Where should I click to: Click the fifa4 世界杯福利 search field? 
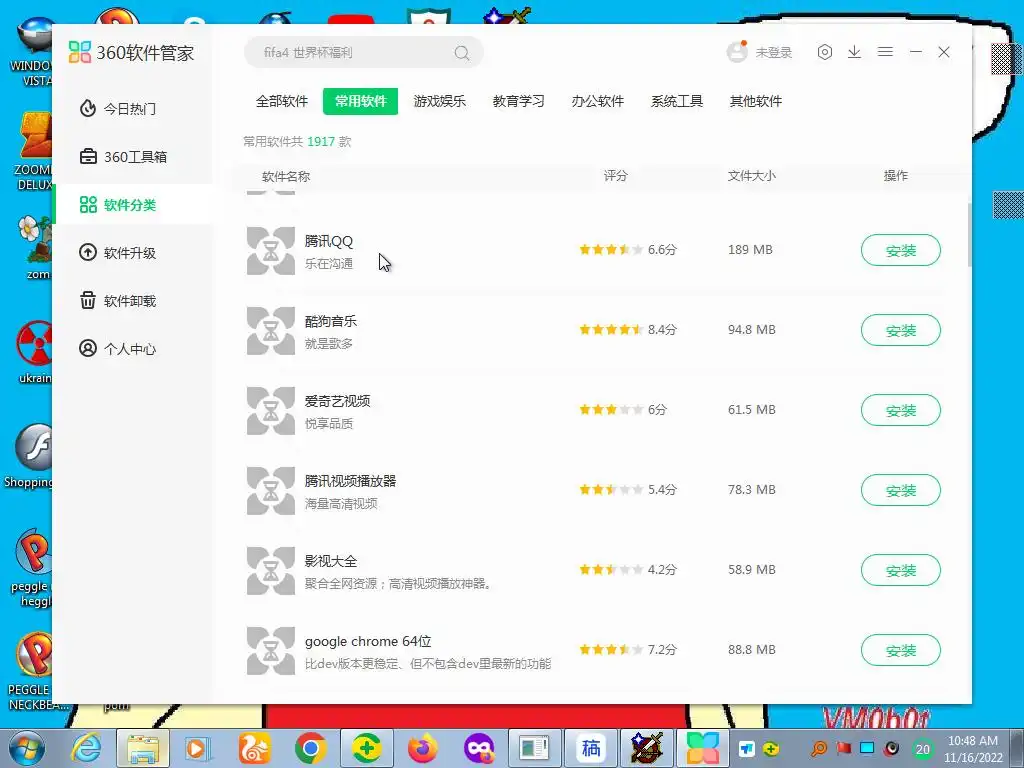pyautogui.click(x=364, y=52)
